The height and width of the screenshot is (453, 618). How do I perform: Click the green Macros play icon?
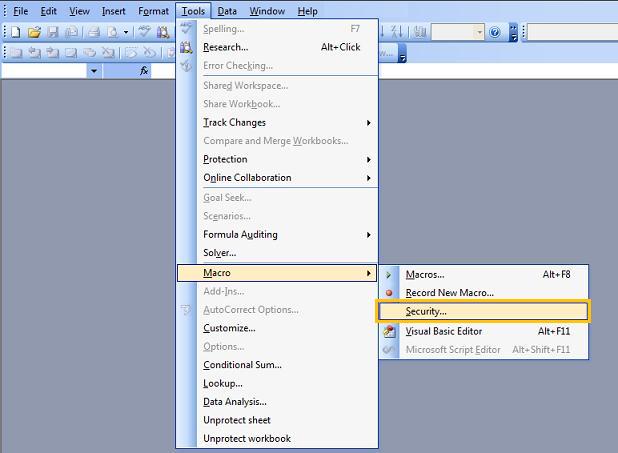(390, 274)
